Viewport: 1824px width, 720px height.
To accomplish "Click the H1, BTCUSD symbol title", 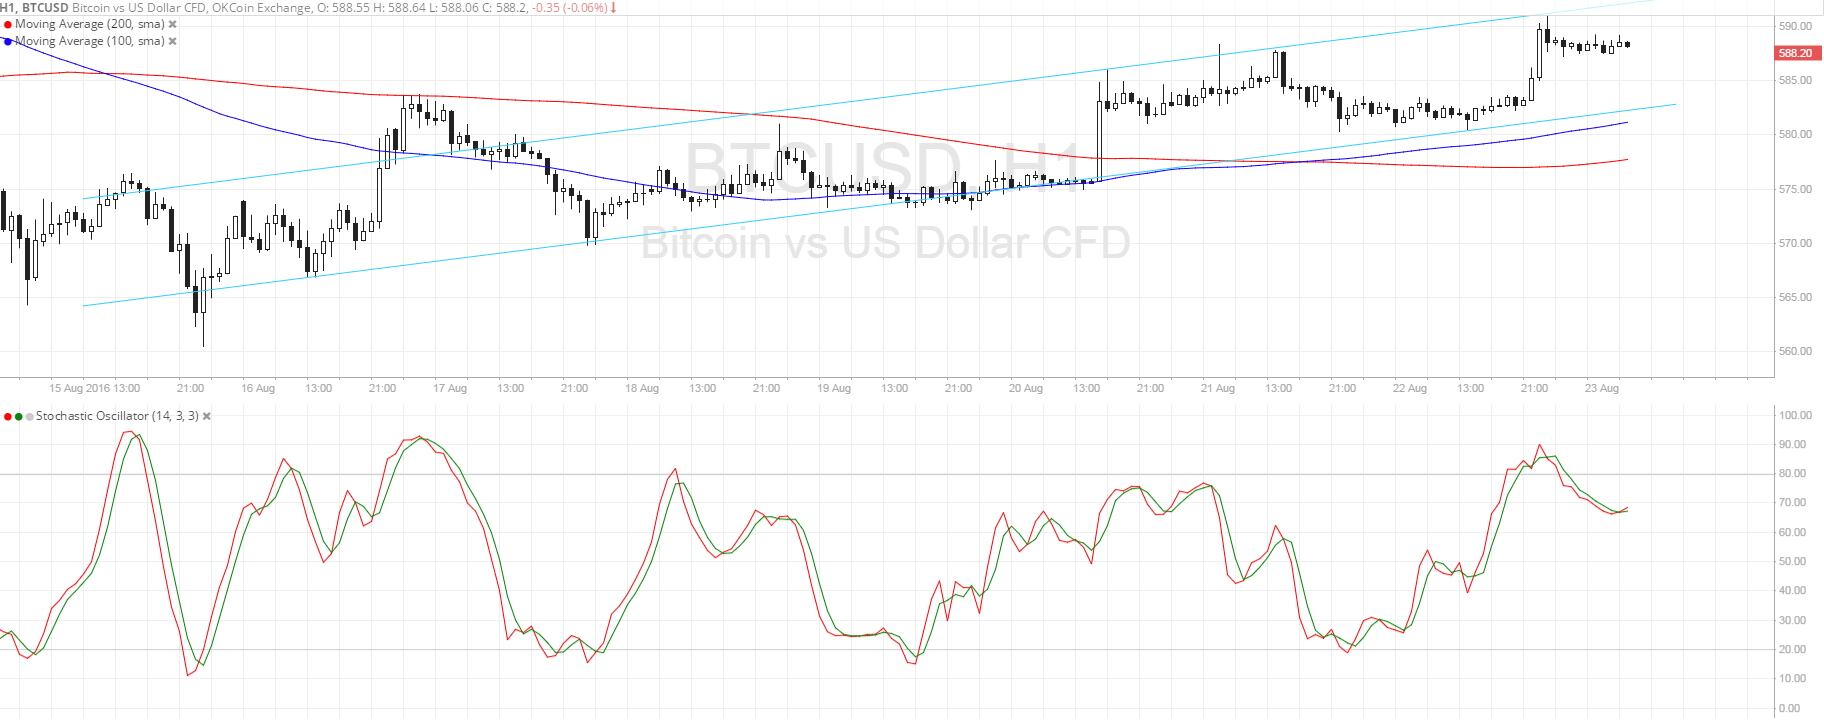I will [35, 7].
